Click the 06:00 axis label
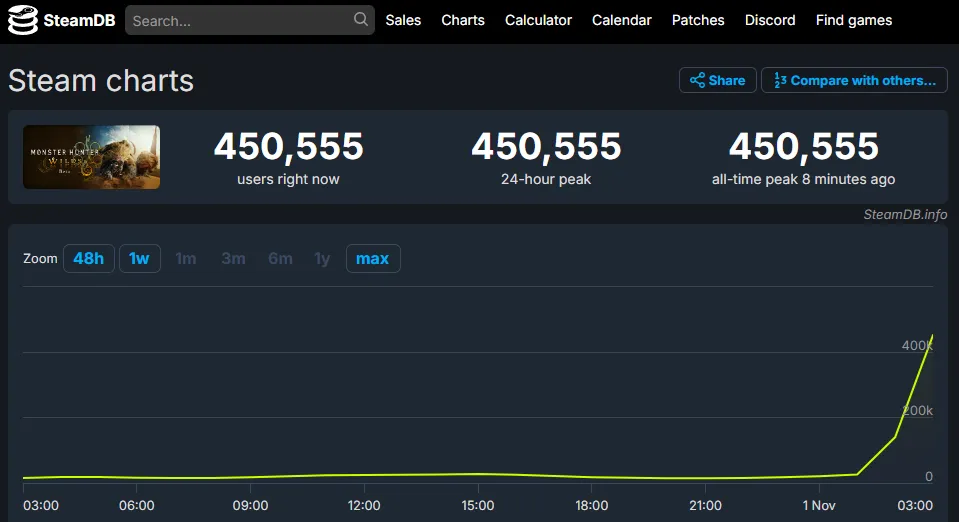 pyautogui.click(x=136, y=505)
